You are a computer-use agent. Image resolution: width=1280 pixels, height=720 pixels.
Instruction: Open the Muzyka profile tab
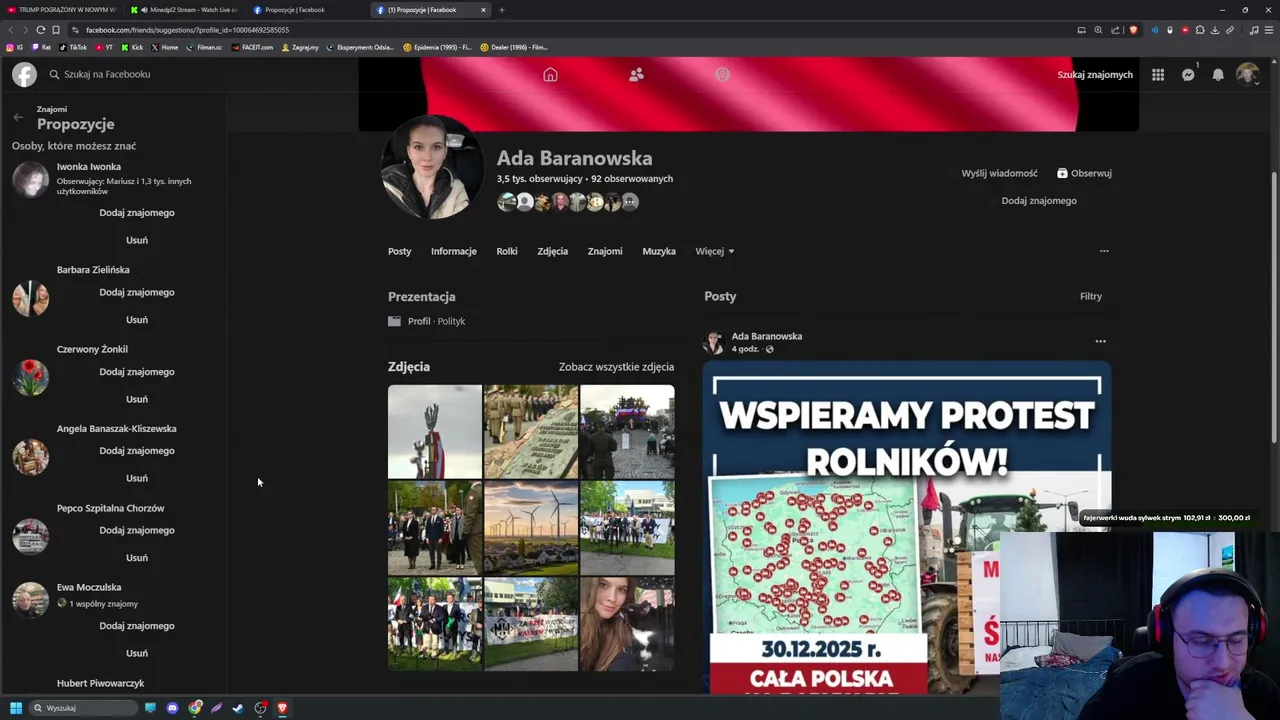coord(659,251)
